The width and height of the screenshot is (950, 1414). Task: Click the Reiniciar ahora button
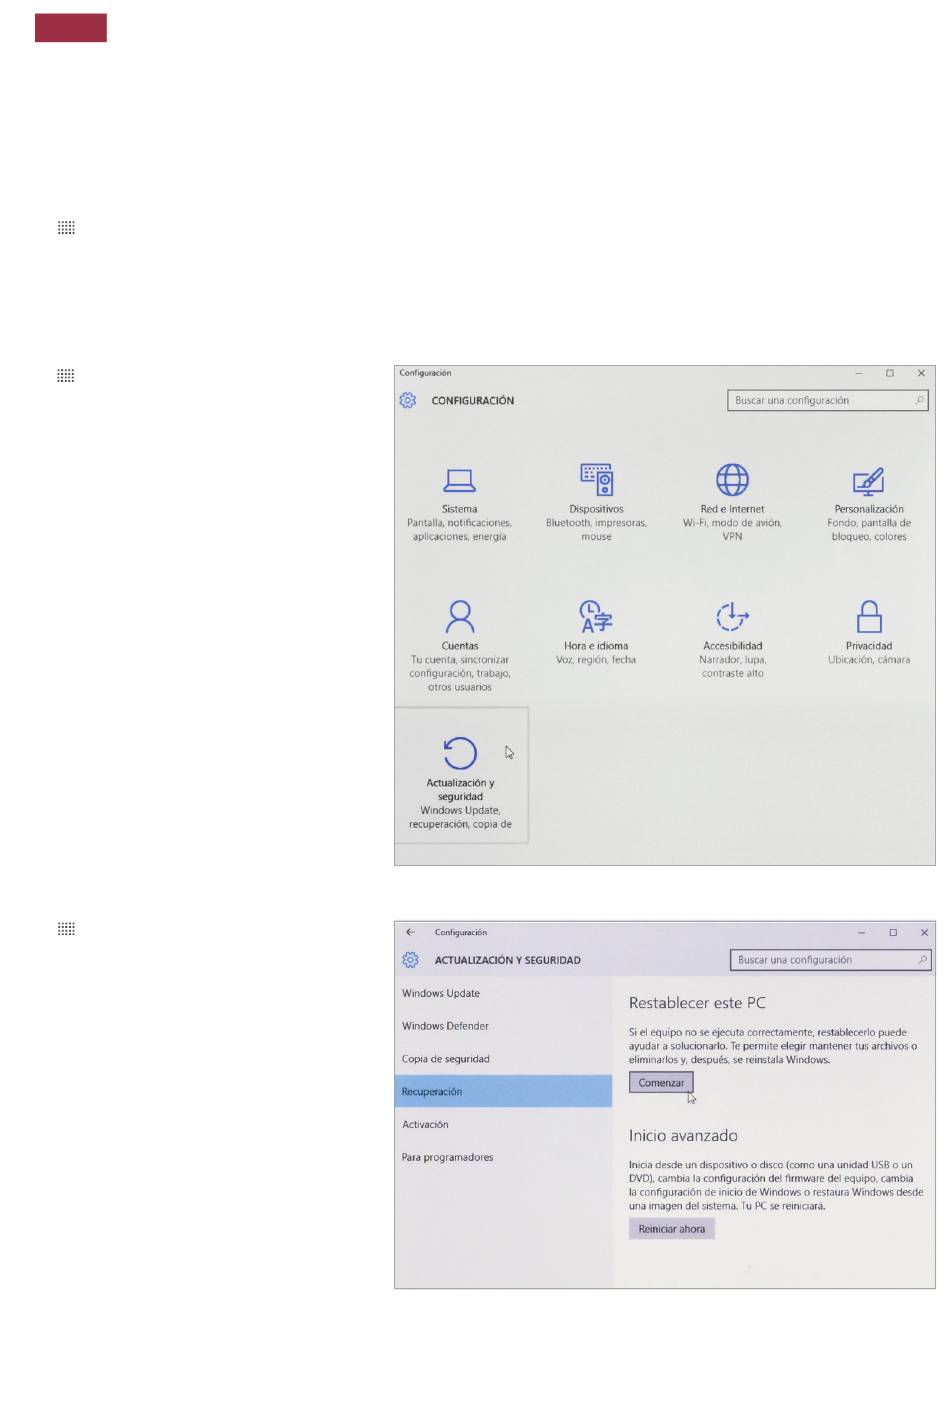pyautogui.click(x=672, y=1229)
